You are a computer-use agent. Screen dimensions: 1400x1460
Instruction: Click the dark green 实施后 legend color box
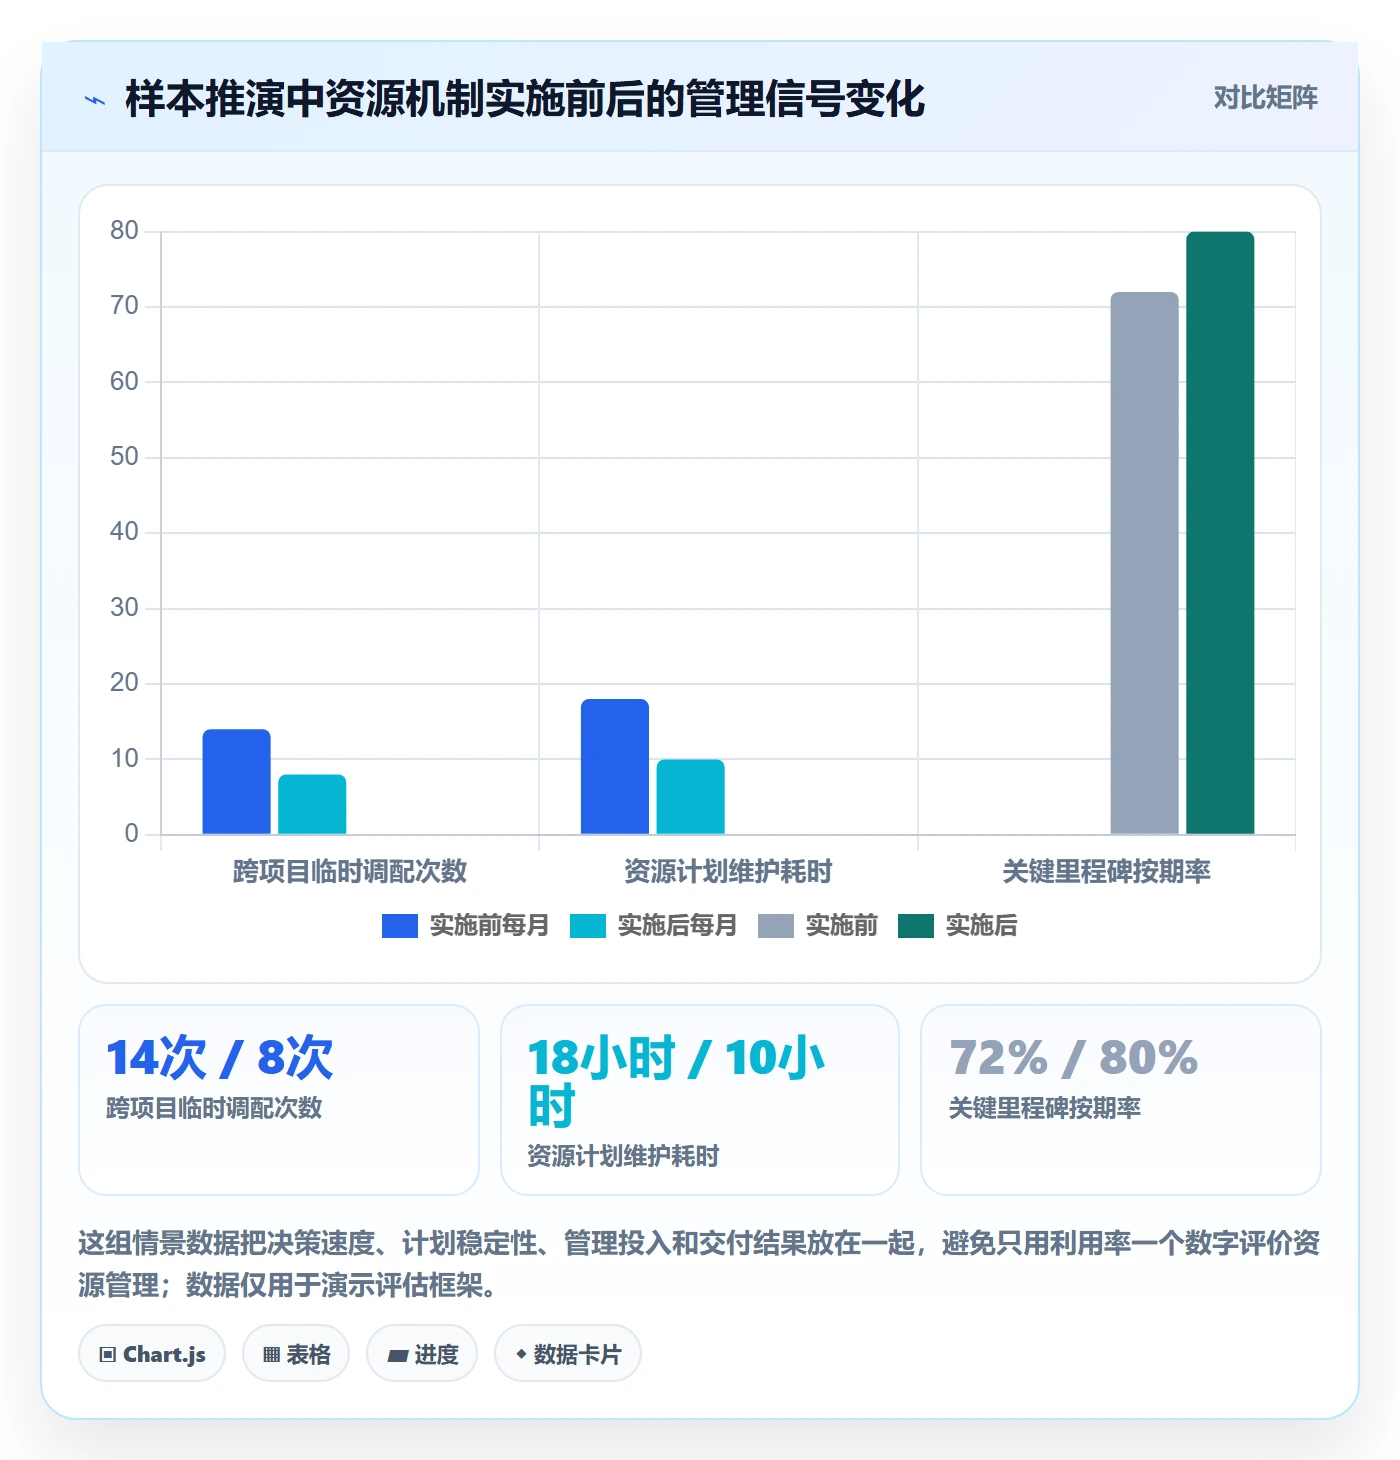click(x=916, y=926)
